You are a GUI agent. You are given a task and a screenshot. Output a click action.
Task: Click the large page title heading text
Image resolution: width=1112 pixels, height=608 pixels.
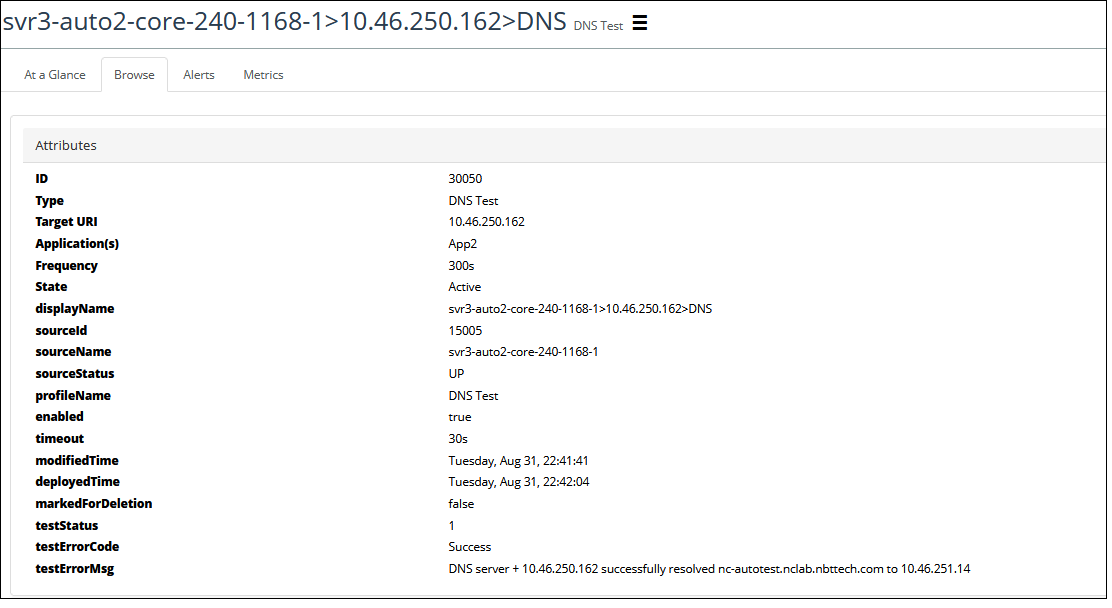coord(284,22)
